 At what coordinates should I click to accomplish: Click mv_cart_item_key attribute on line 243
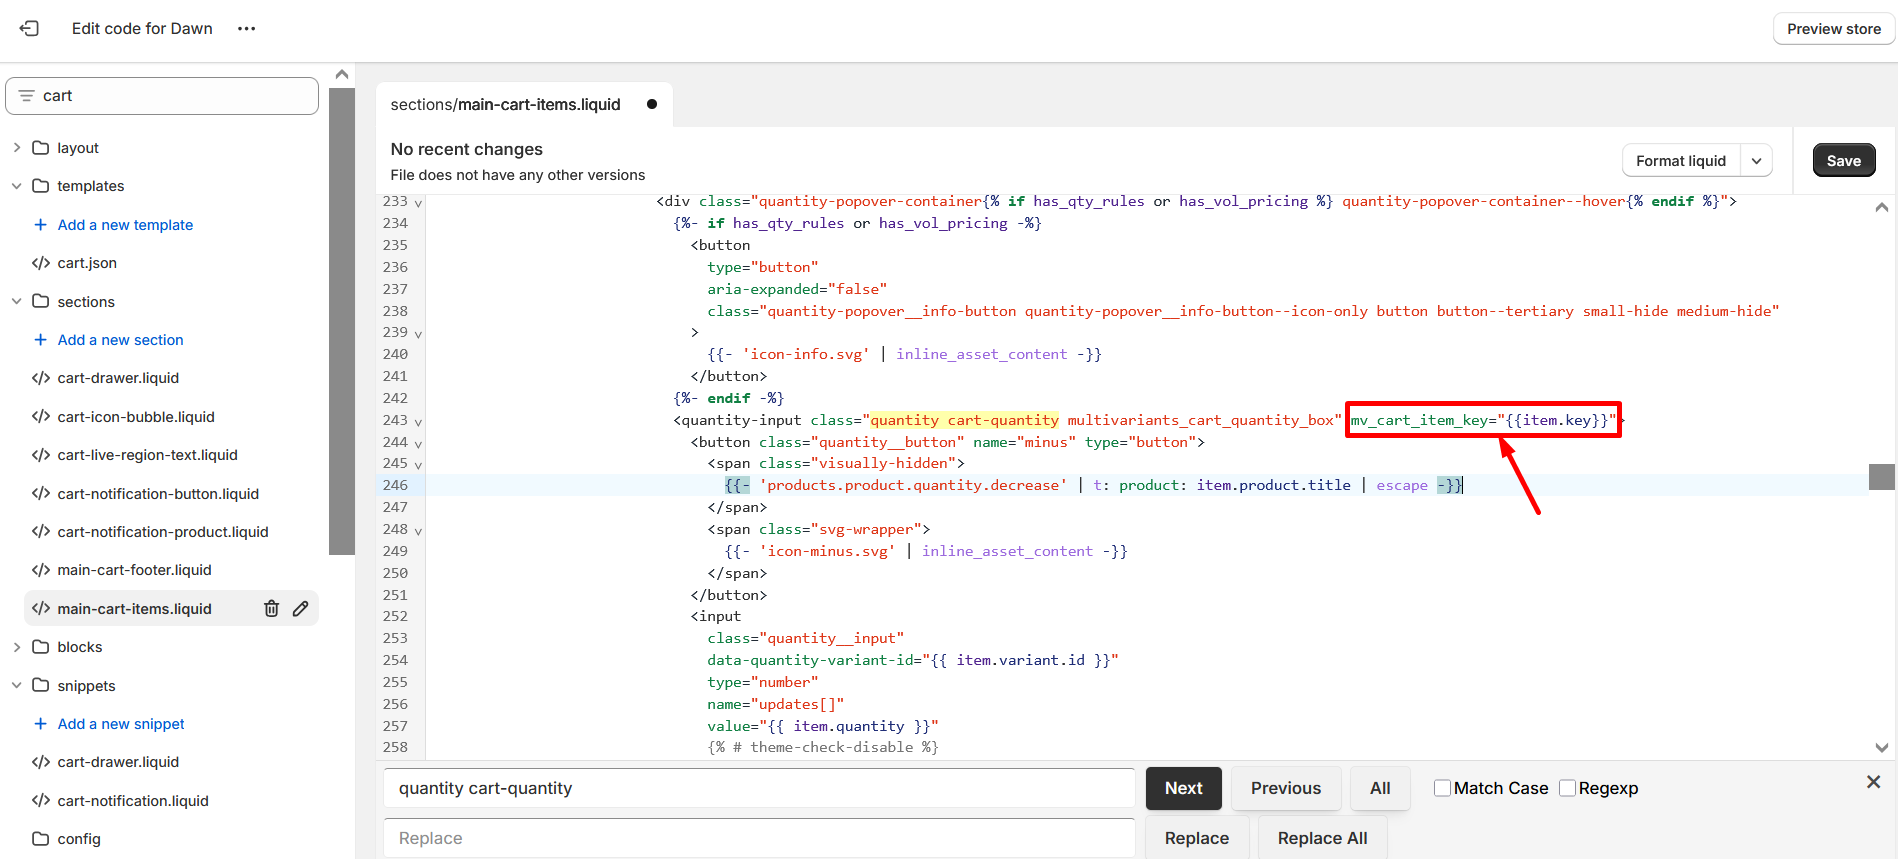click(1483, 420)
